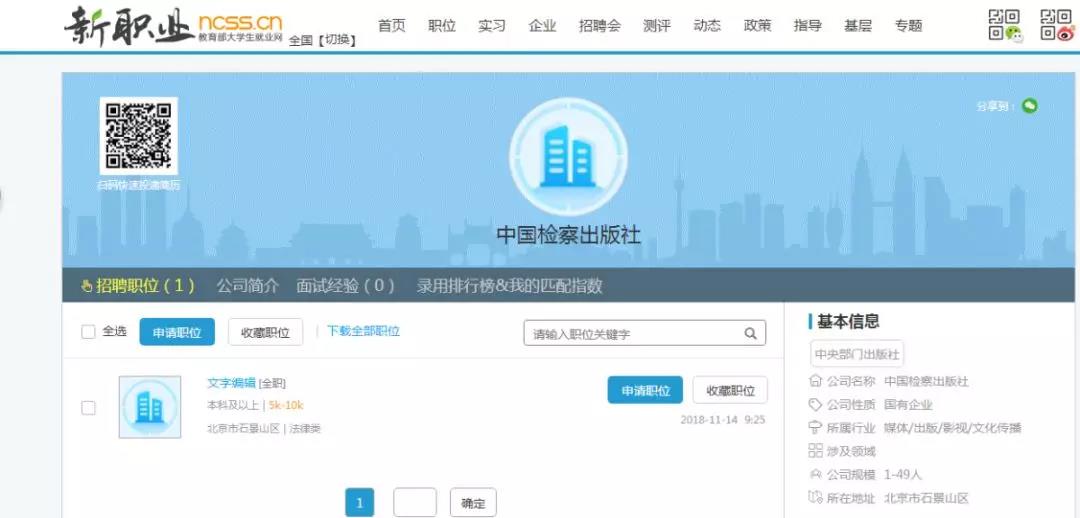Click the grid icon beside 涉及领域

point(816,451)
